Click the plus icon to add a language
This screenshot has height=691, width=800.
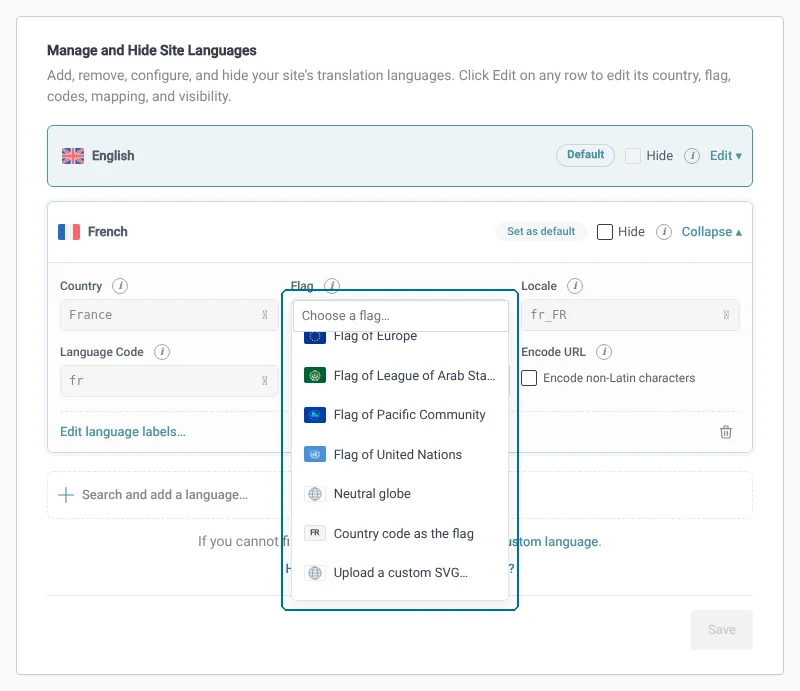[66, 495]
